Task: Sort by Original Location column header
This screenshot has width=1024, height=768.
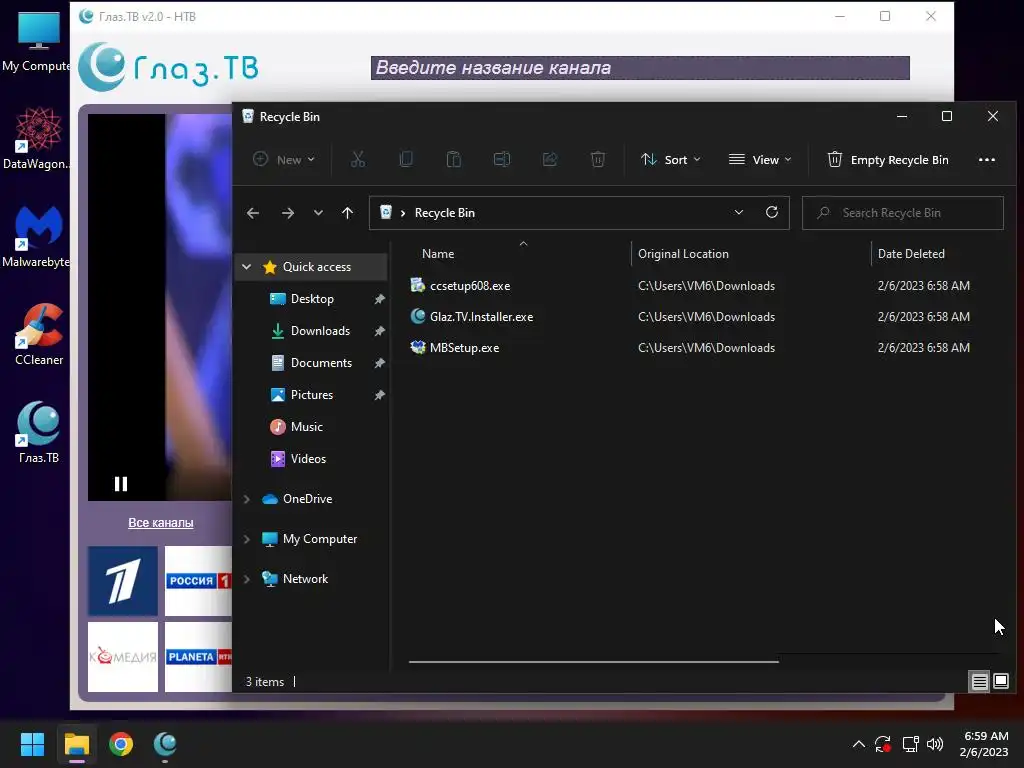Action: [683, 253]
